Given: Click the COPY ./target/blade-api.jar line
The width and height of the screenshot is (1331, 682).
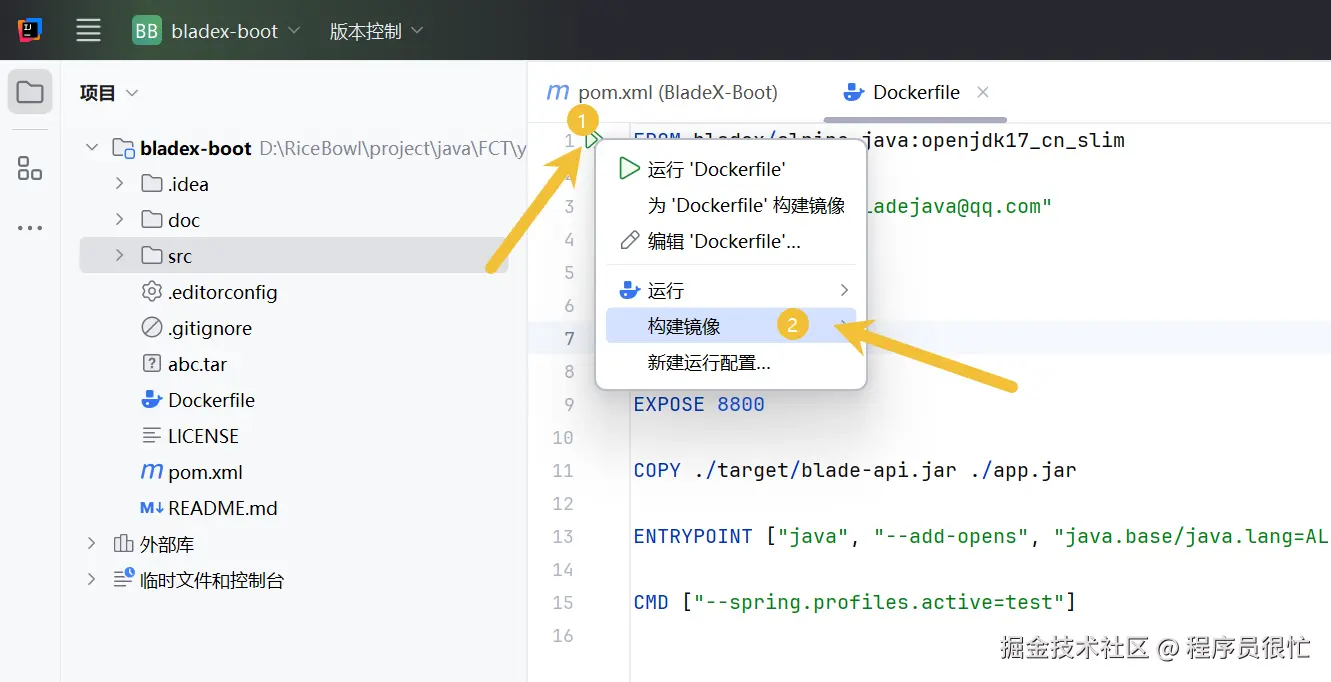Looking at the screenshot, I should pos(855,470).
